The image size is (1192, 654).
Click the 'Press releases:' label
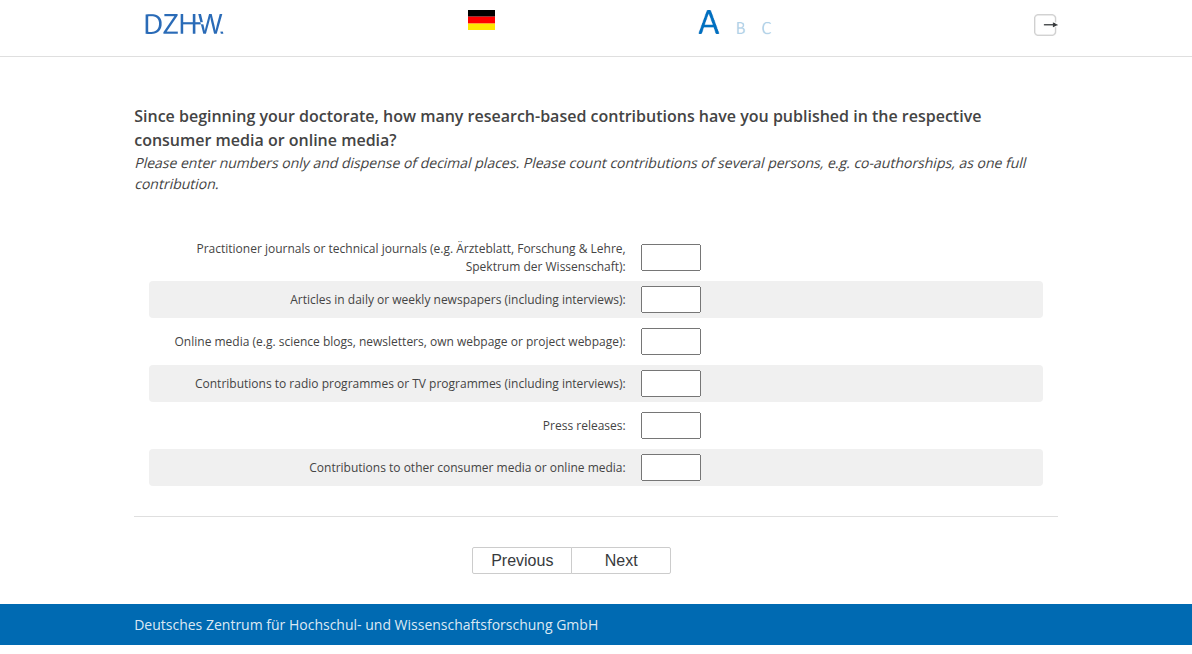click(584, 426)
